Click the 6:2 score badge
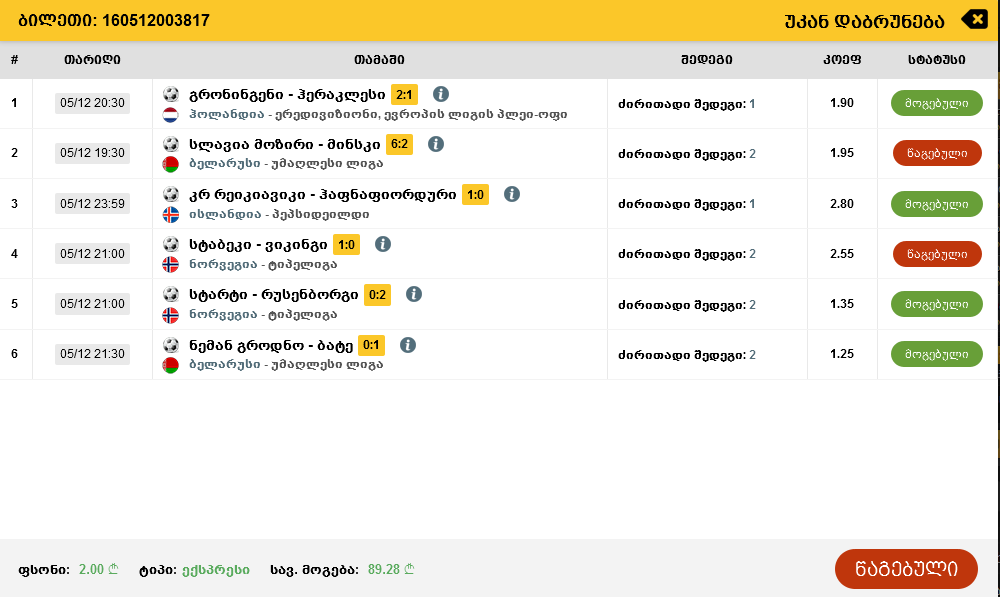Viewport: 1000px width, 597px height. 399,144
